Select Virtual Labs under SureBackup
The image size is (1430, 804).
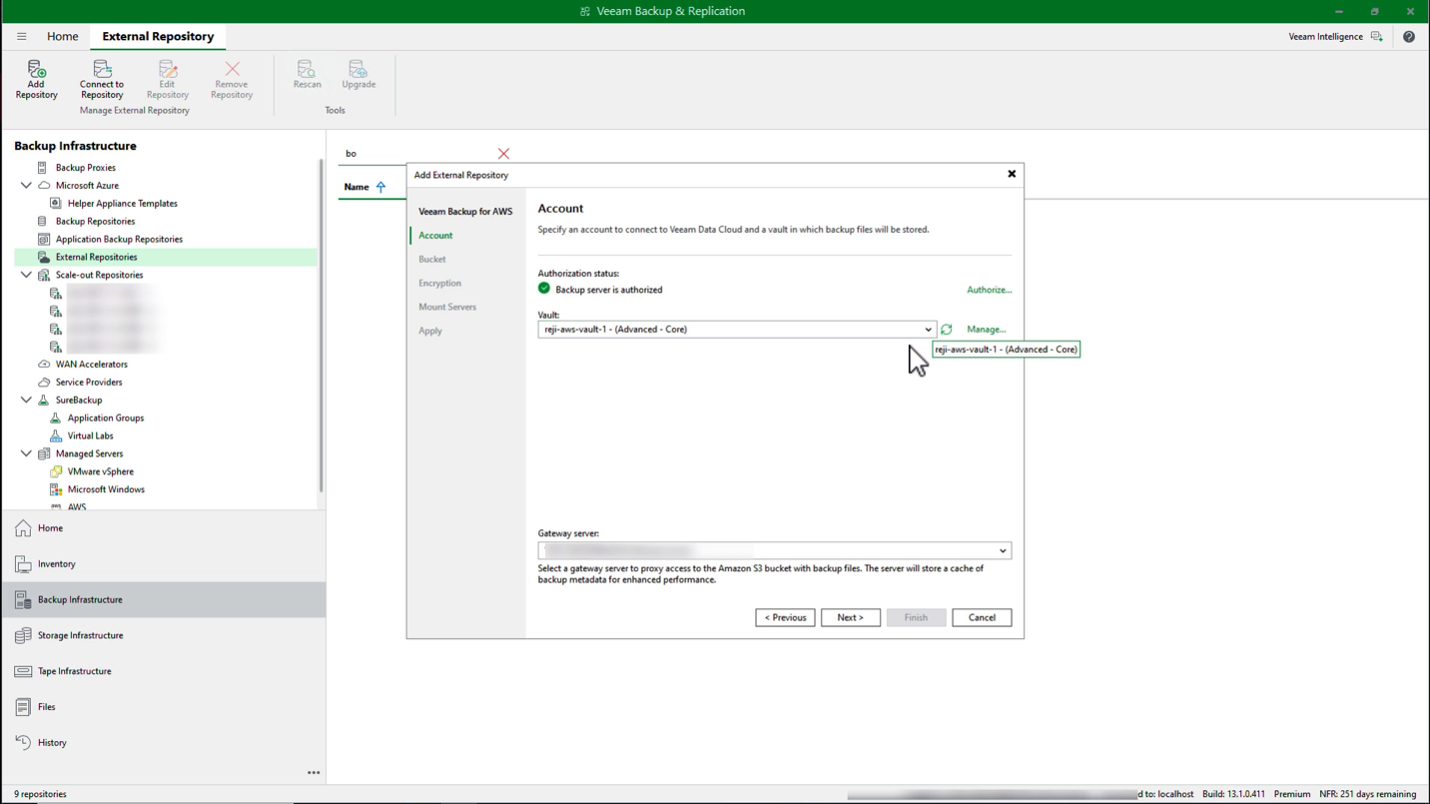pyautogui.click(x=90, y=436)
